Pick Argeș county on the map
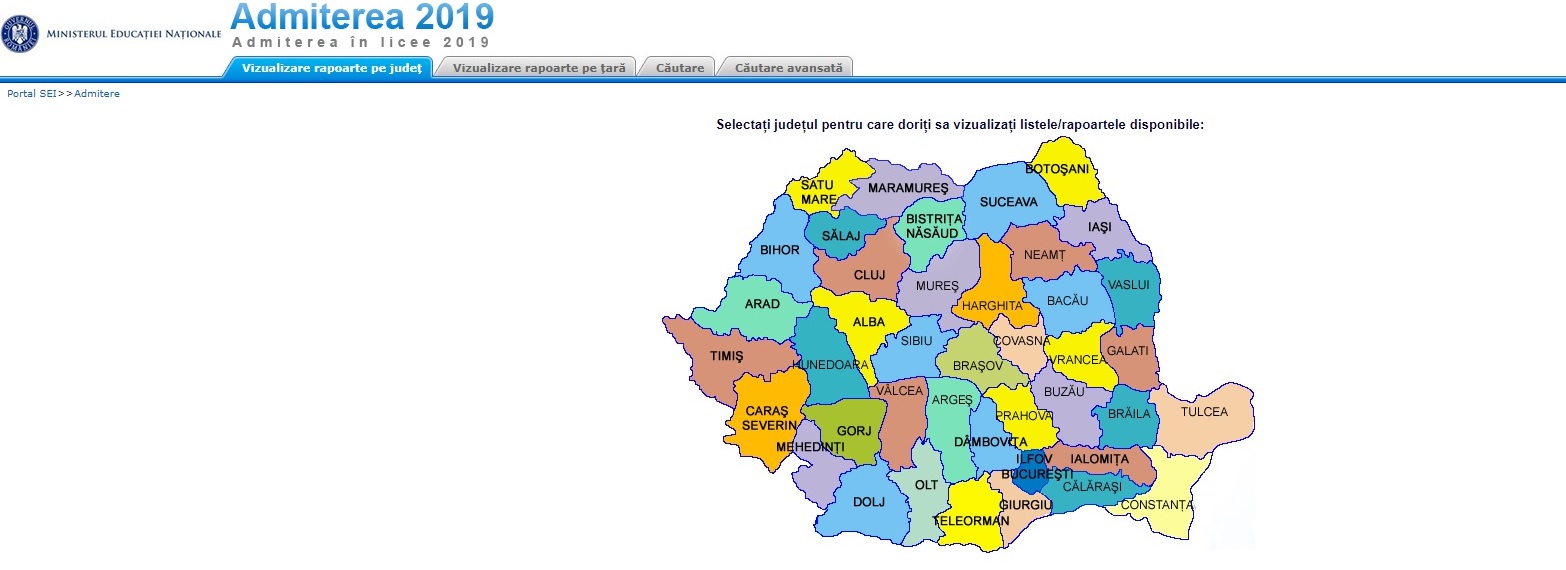The height and width of the screenshot is (570, 1566). coord(951,400)
